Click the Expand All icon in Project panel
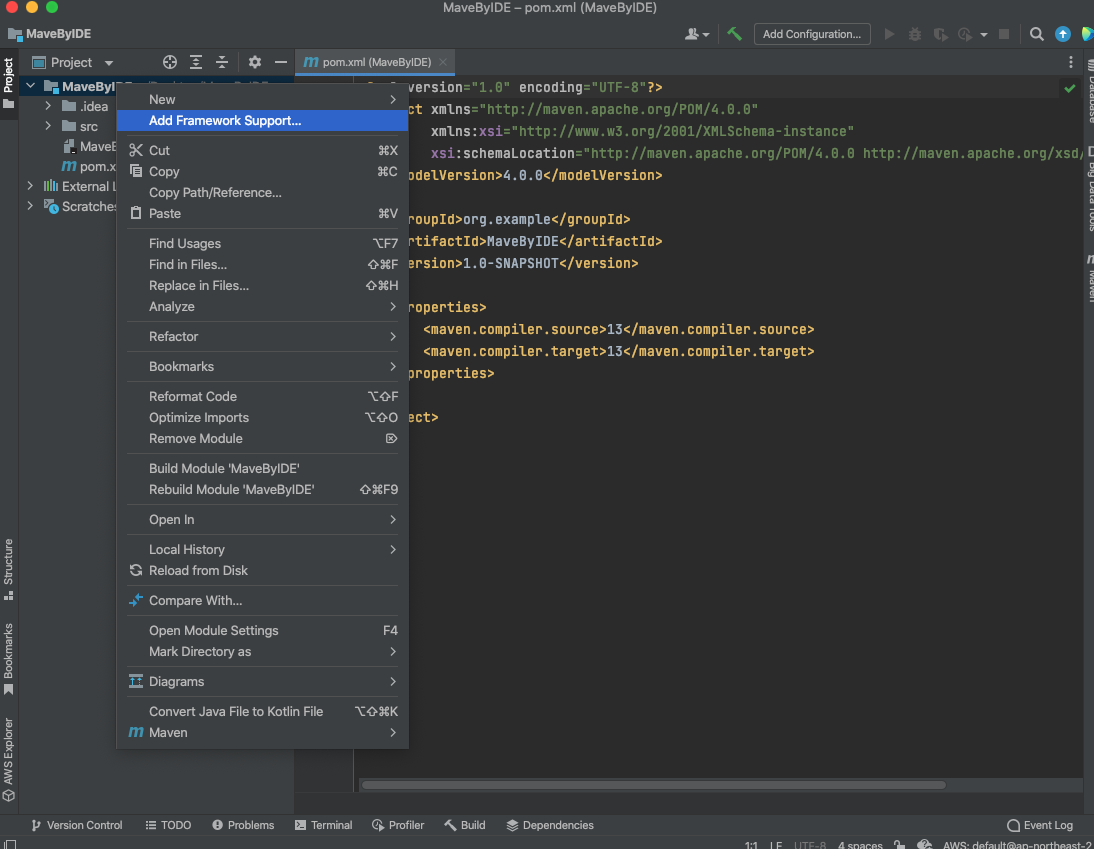The height and width of the screenshot is (849, 1094). tap(196, 62)
